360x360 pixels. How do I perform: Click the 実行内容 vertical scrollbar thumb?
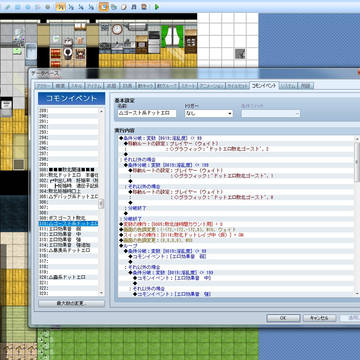click(357, 162)
